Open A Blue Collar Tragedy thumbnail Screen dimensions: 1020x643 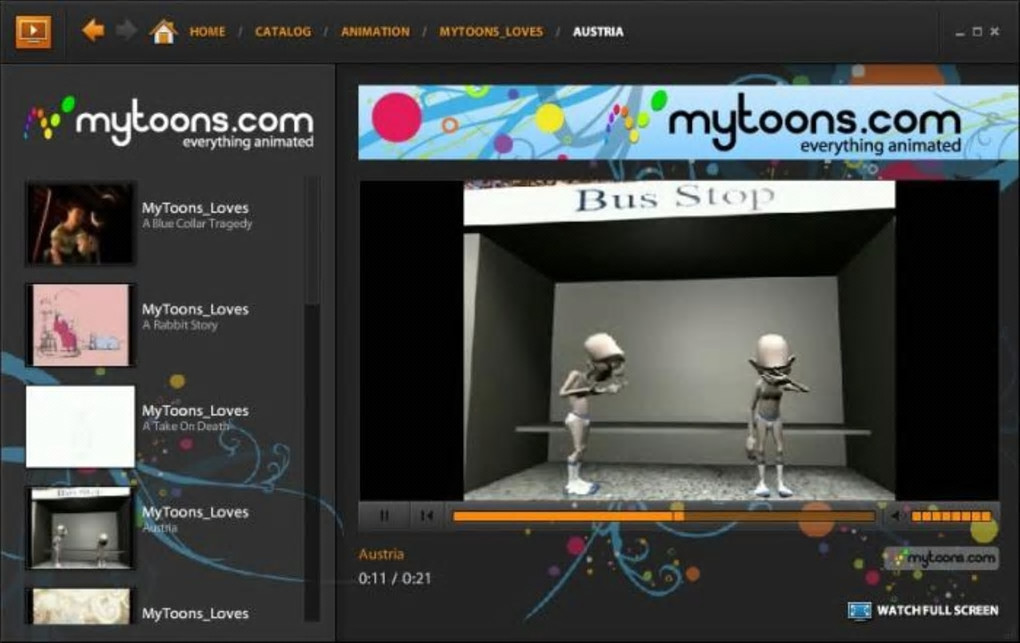(x=80, y=224)
